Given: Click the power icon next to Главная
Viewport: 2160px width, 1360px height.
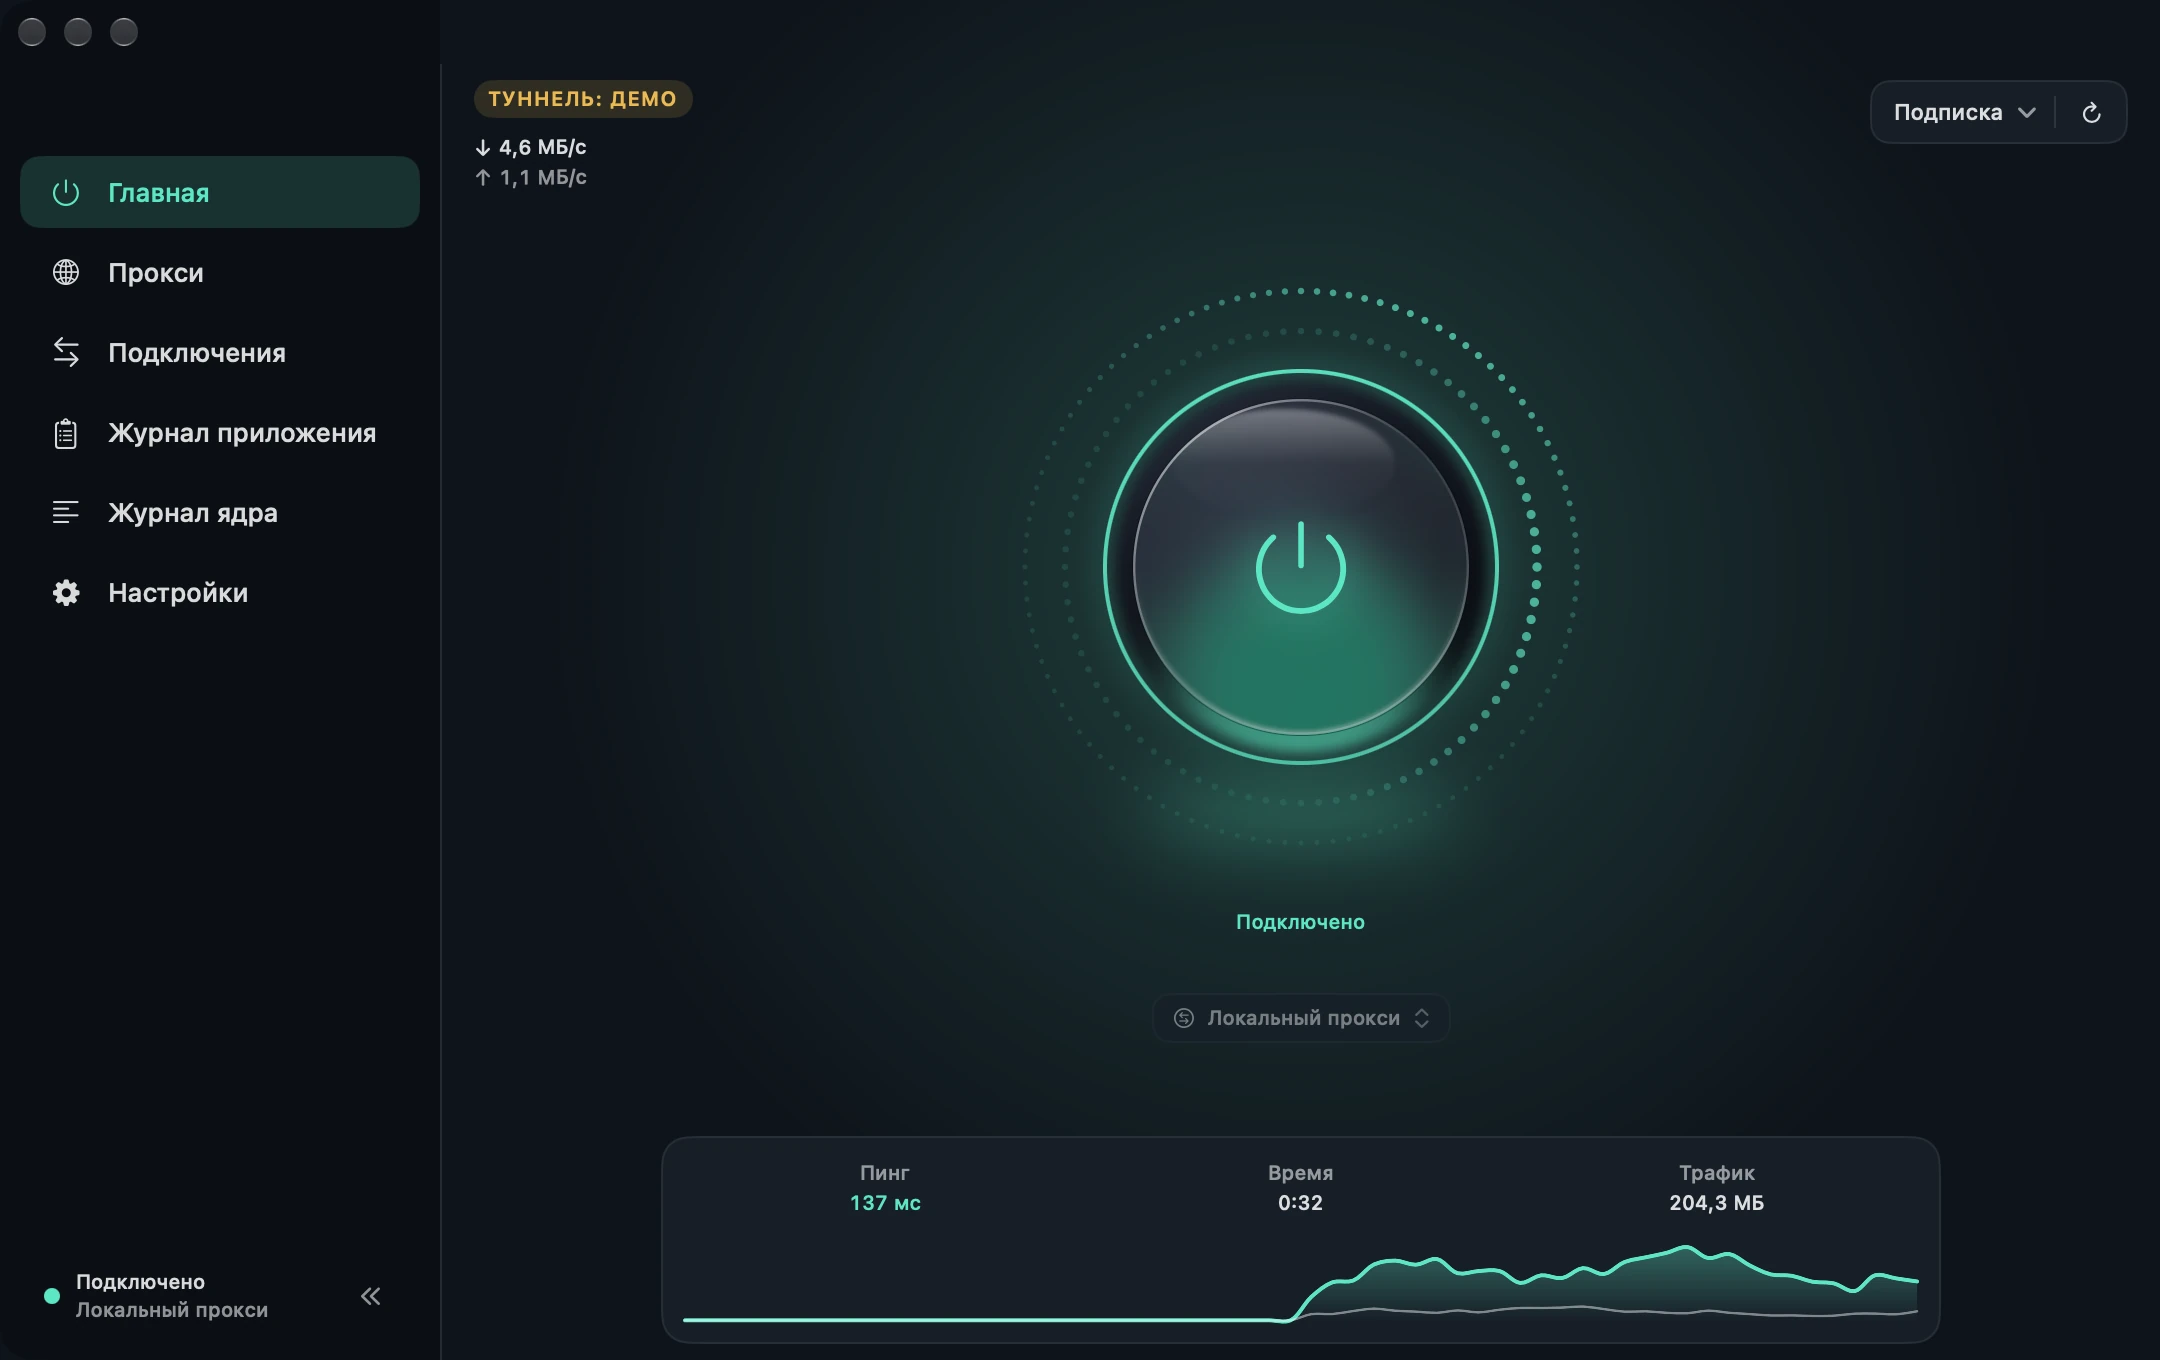Looking at the screenshot, I should [66, 192].
